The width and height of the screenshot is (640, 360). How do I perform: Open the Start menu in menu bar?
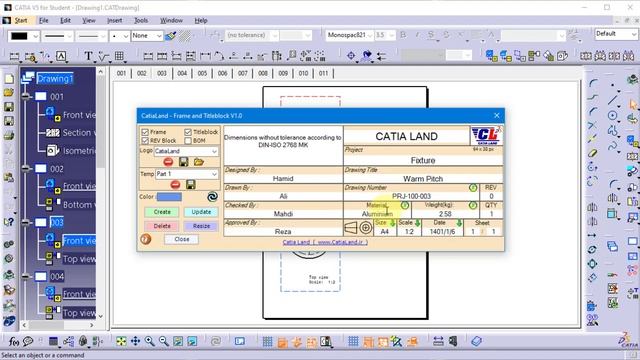tap(21, 20)
